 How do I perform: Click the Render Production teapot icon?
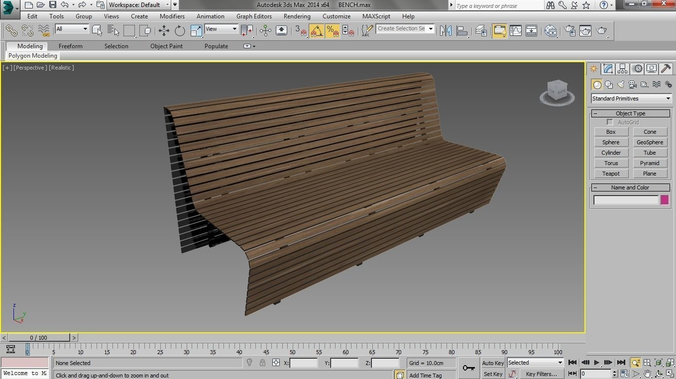click(x=602, y=31)
